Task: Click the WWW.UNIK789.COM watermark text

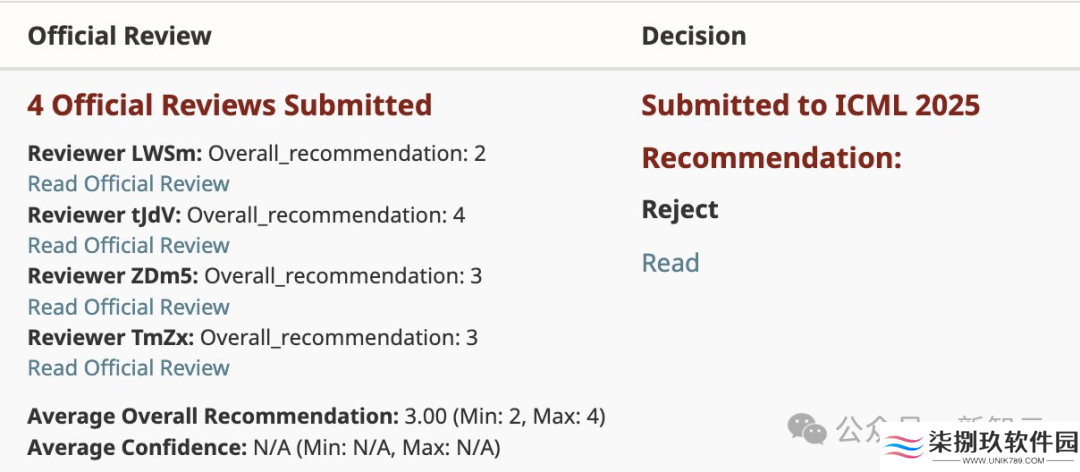Action: [x=1002, y=460]
